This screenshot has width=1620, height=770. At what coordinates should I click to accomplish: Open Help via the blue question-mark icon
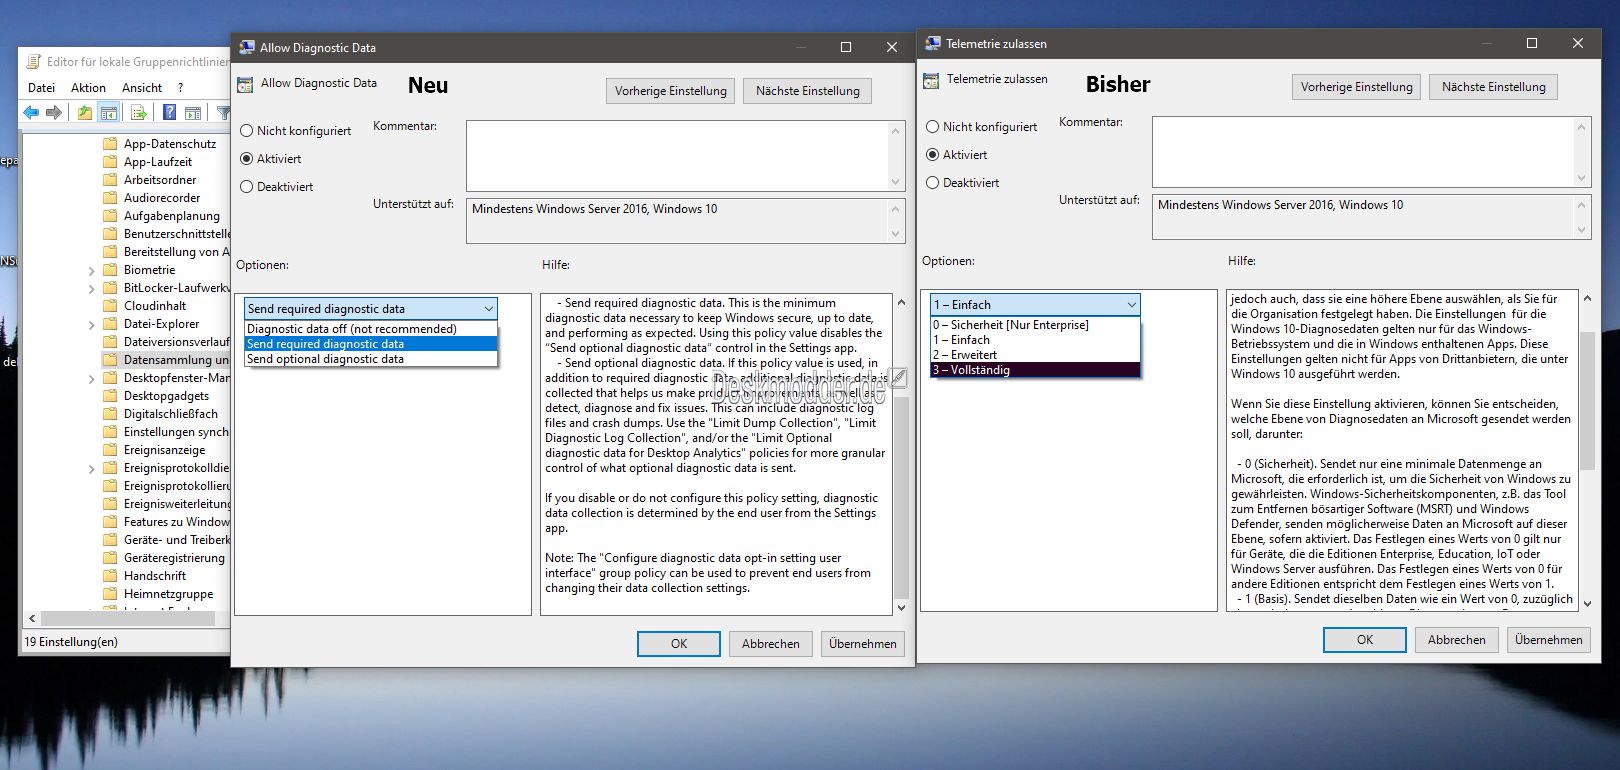[170, 113]
